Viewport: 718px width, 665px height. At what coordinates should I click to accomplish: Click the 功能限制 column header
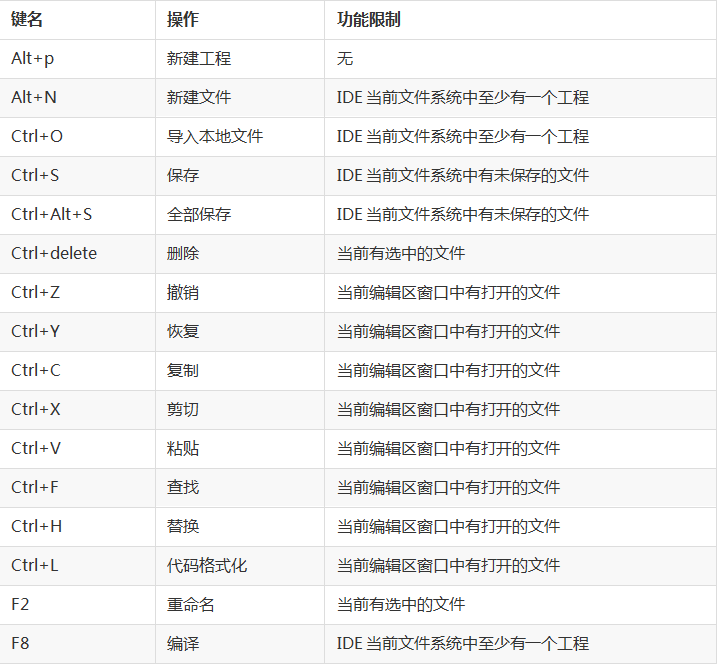pyautogui.click(x=520, y=20)
